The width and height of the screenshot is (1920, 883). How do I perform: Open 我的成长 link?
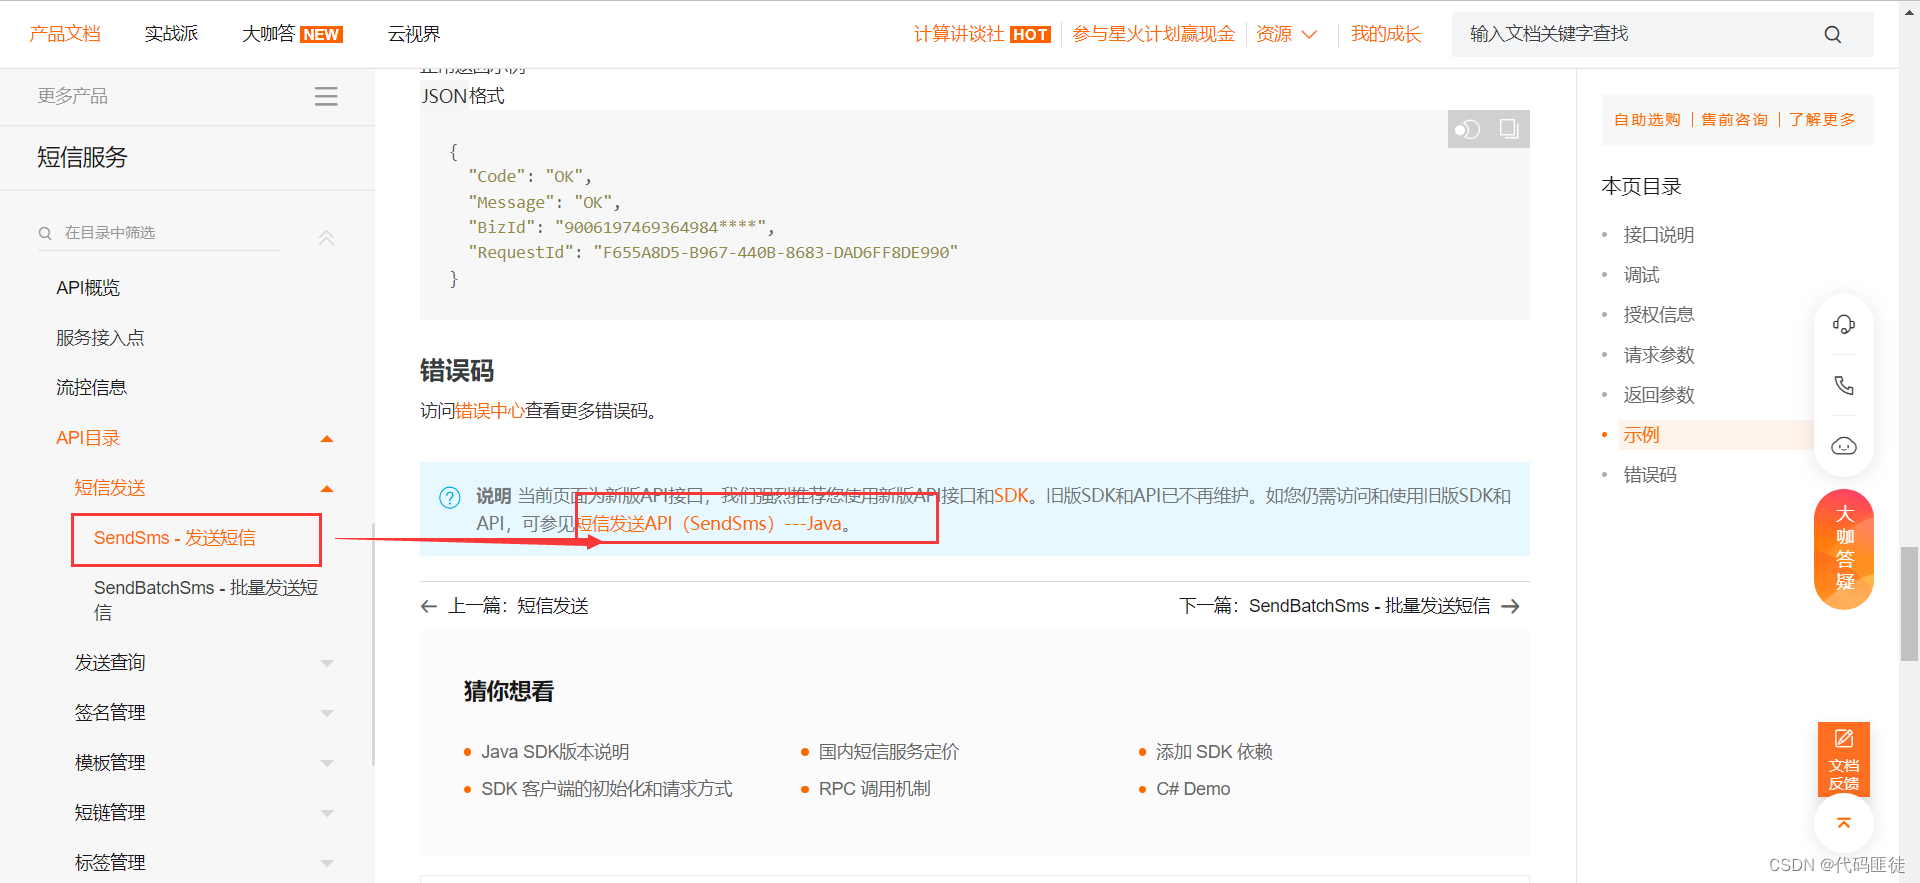click(1386, 34)
